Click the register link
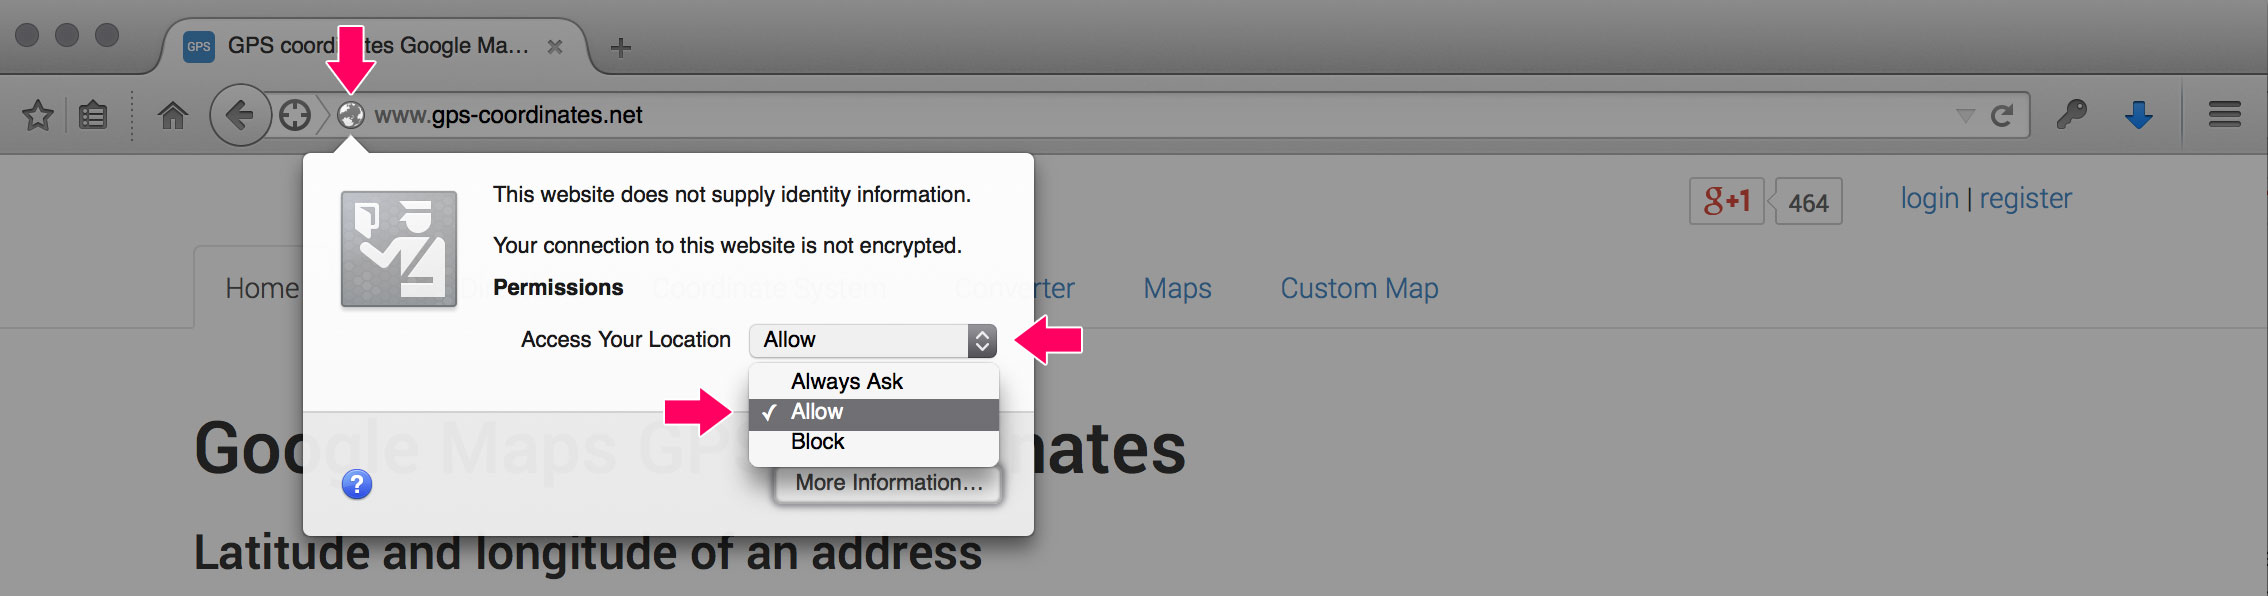 (x=2026, y=199)
